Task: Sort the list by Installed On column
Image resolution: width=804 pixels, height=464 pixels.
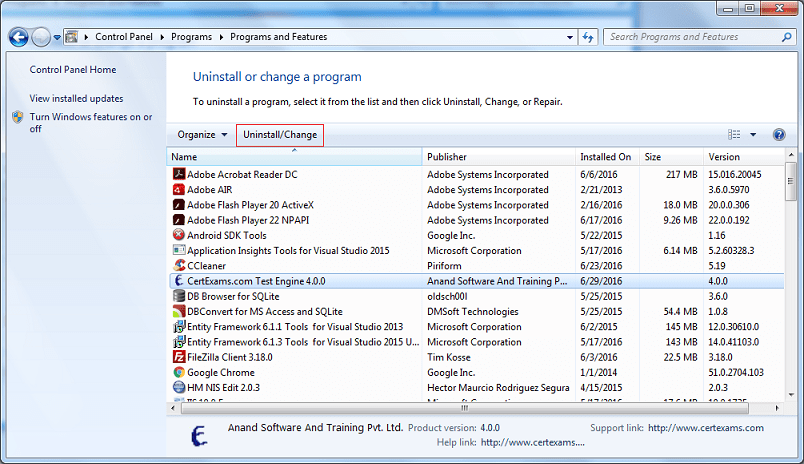Action: 607,157
